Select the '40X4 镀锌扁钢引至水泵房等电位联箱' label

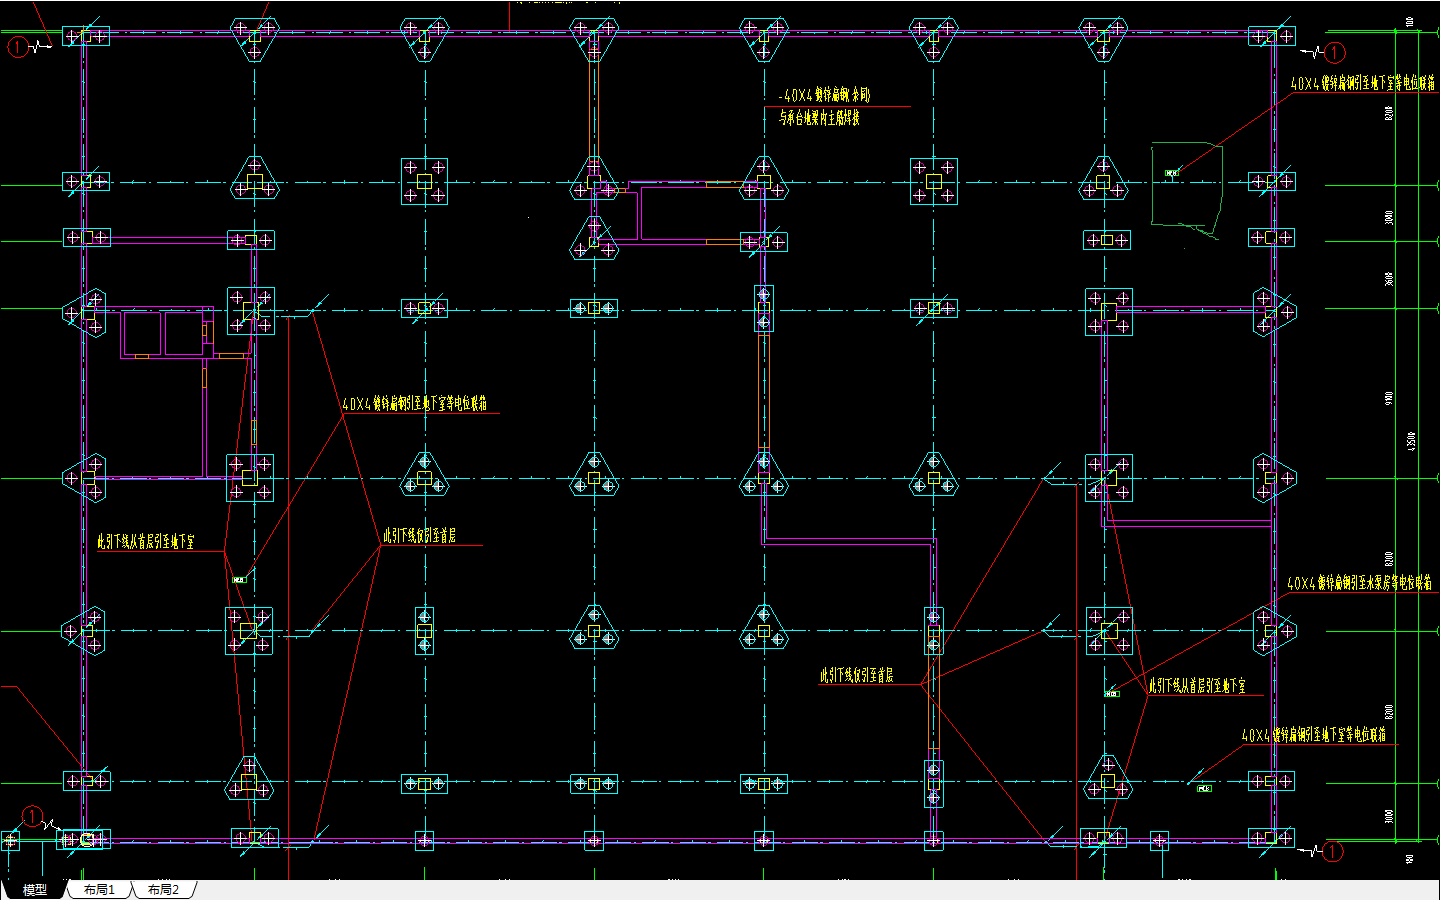click(x=1359, y=583)
